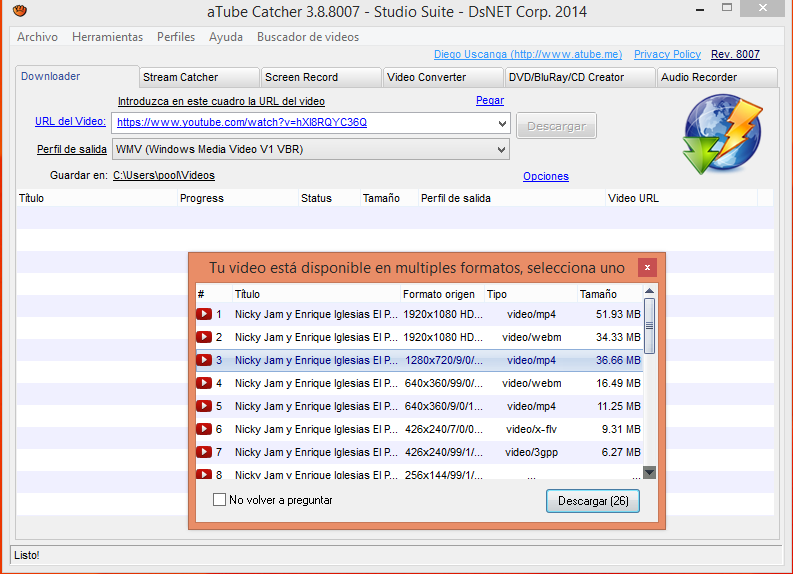This screenshot has height=574, width=793.
Task: Sort dialog list by Formato origen column
Action: pyautogui.click(x=442, y=294)
